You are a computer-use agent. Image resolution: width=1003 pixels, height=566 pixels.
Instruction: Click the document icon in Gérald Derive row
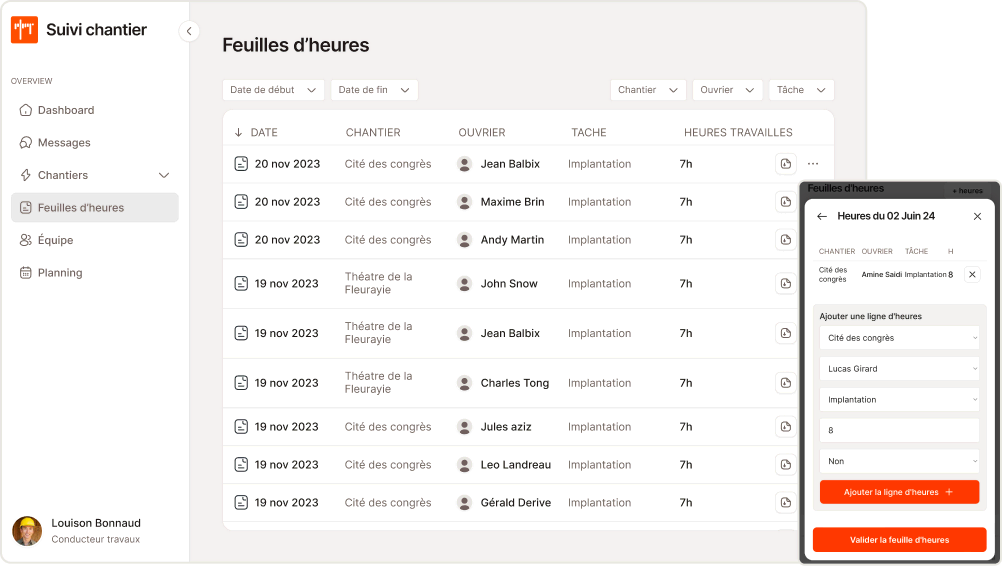tap(241, 503)
